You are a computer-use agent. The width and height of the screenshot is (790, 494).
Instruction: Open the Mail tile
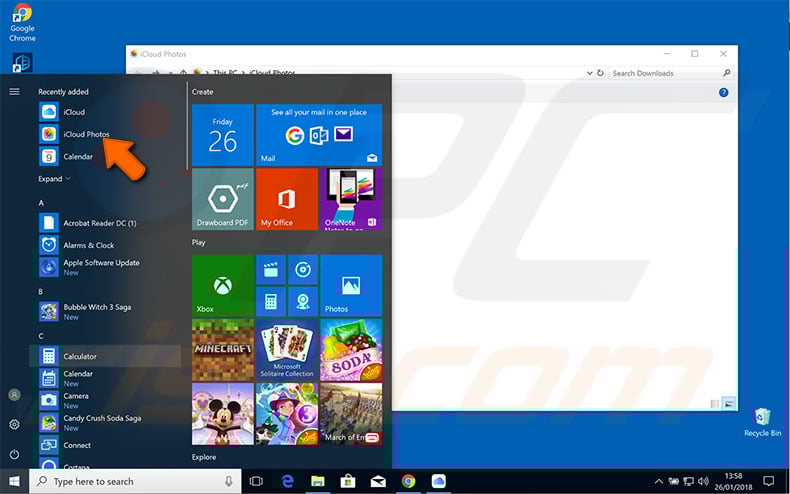pos(319,135)
